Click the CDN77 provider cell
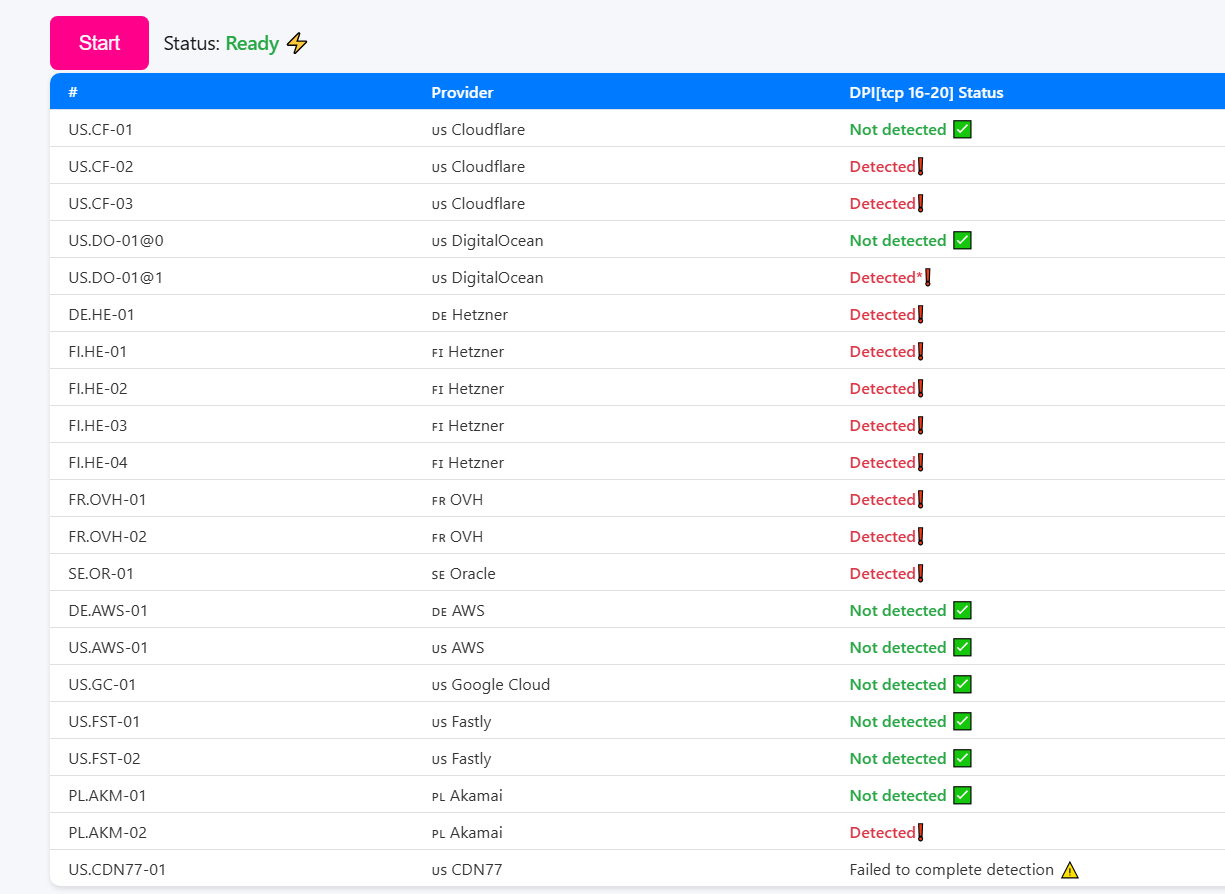This screenshot has width=1225, height=894. (467, 869)
